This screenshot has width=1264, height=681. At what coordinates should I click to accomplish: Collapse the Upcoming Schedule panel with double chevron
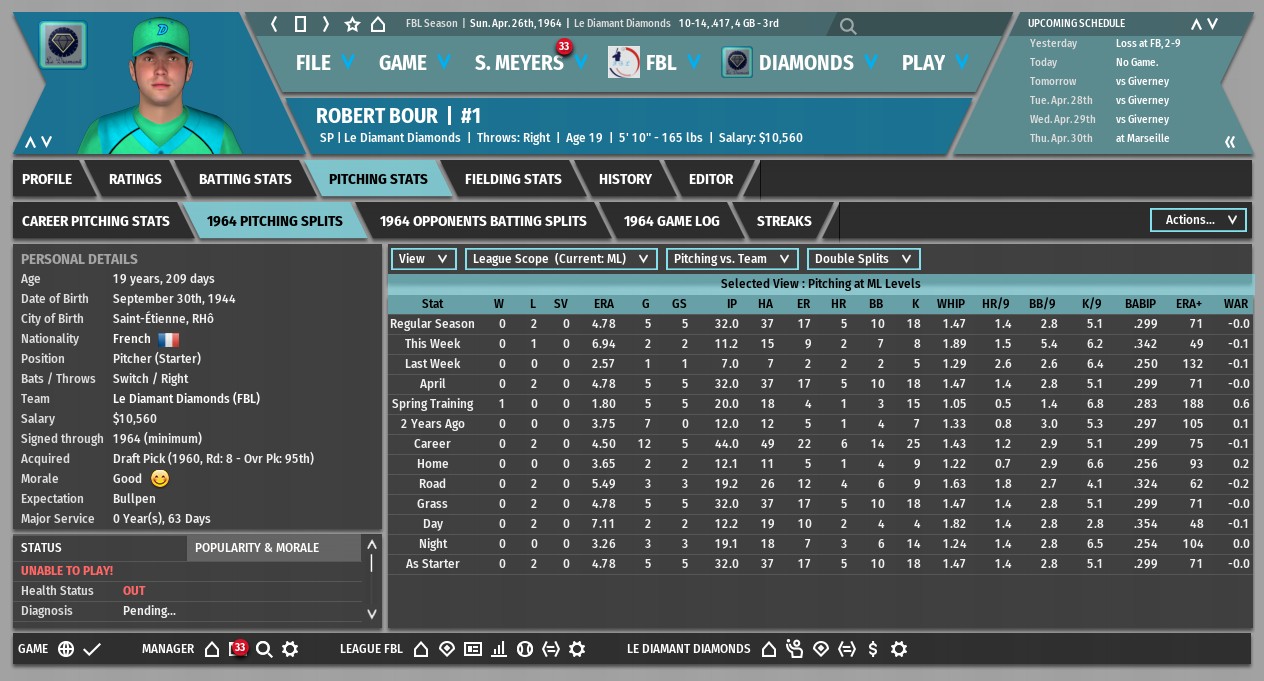(x=1230, y=141)
